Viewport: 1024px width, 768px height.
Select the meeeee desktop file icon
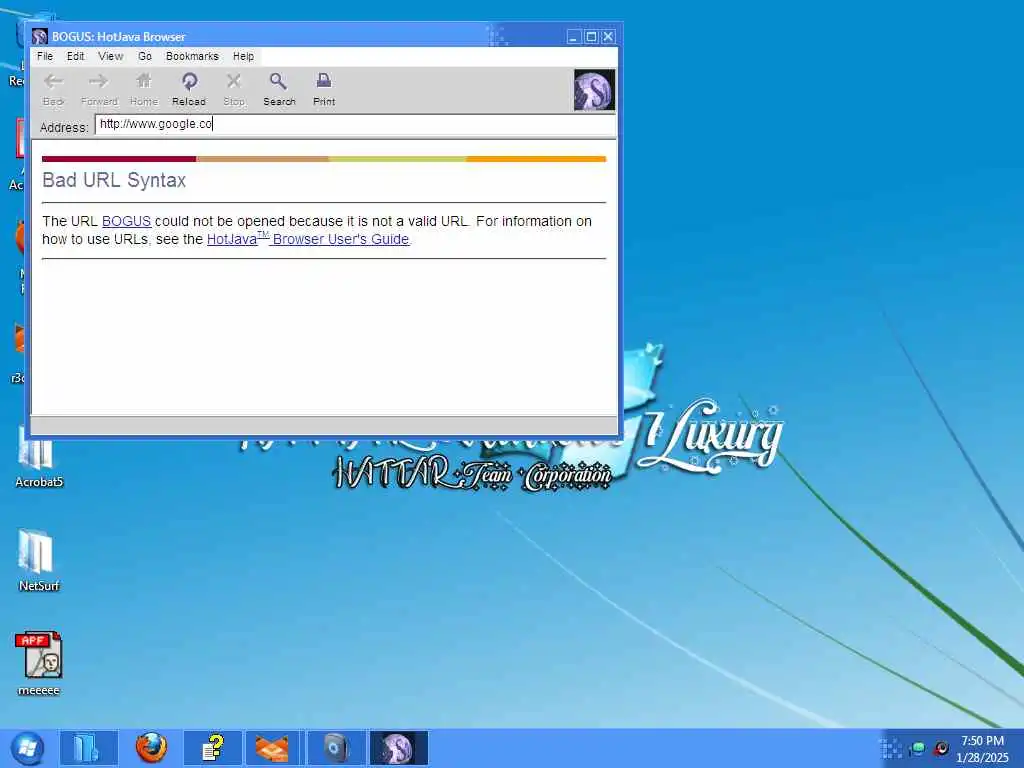pyautogui.click(x=39, y=664)
